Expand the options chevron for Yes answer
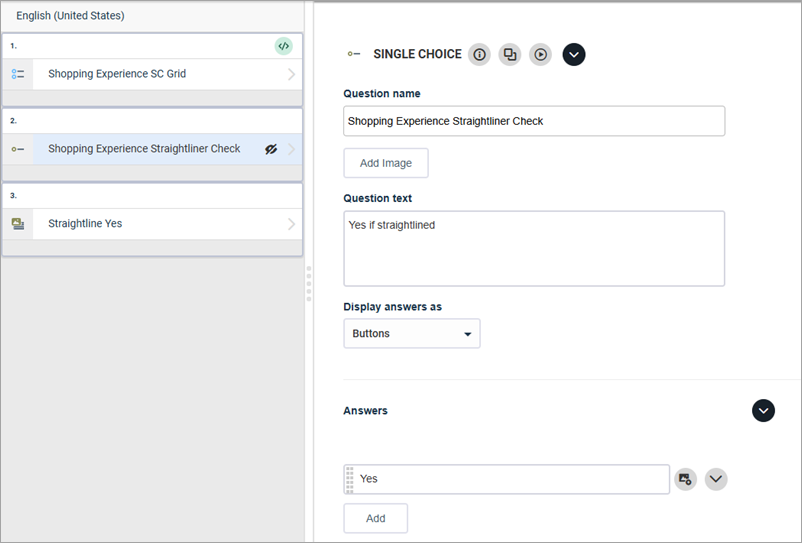Screen dimensions: 802x543 coord(716,479)
